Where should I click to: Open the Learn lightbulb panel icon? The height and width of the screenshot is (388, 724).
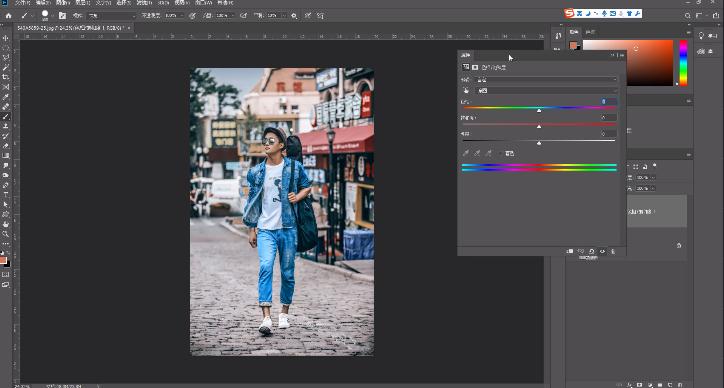point(701,36)
